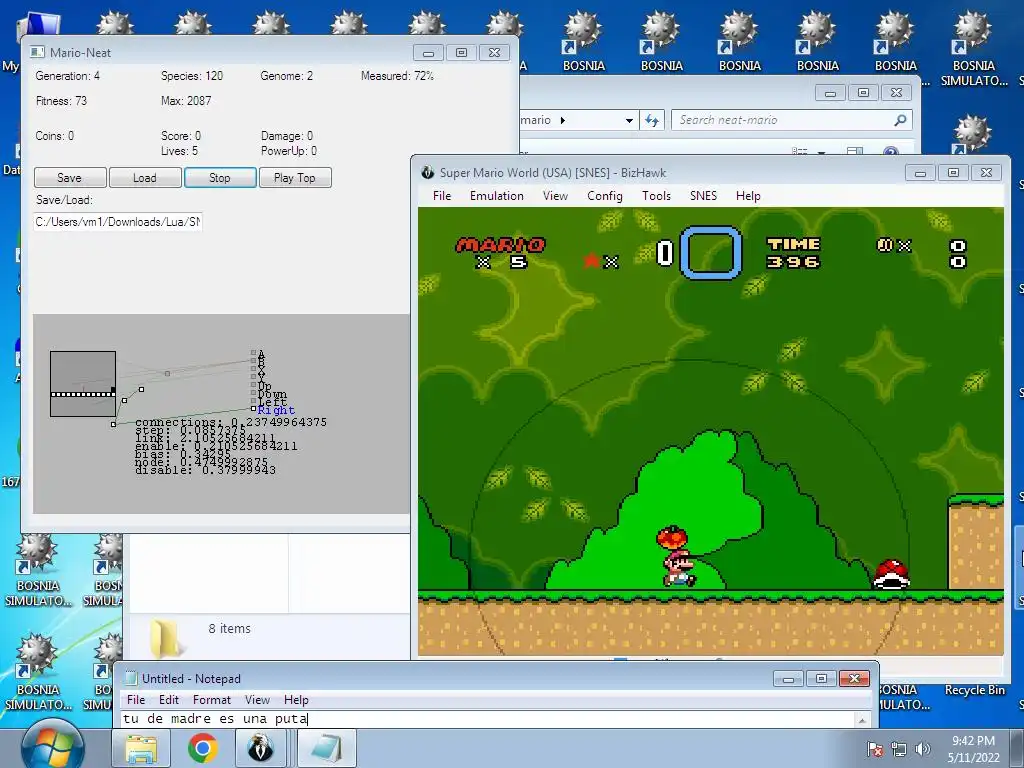Click the '8 items' text in Explorer
Image resolution: width=1024 pixels, height=768 pixels.
pyautogui.click(x=229, y=628)
